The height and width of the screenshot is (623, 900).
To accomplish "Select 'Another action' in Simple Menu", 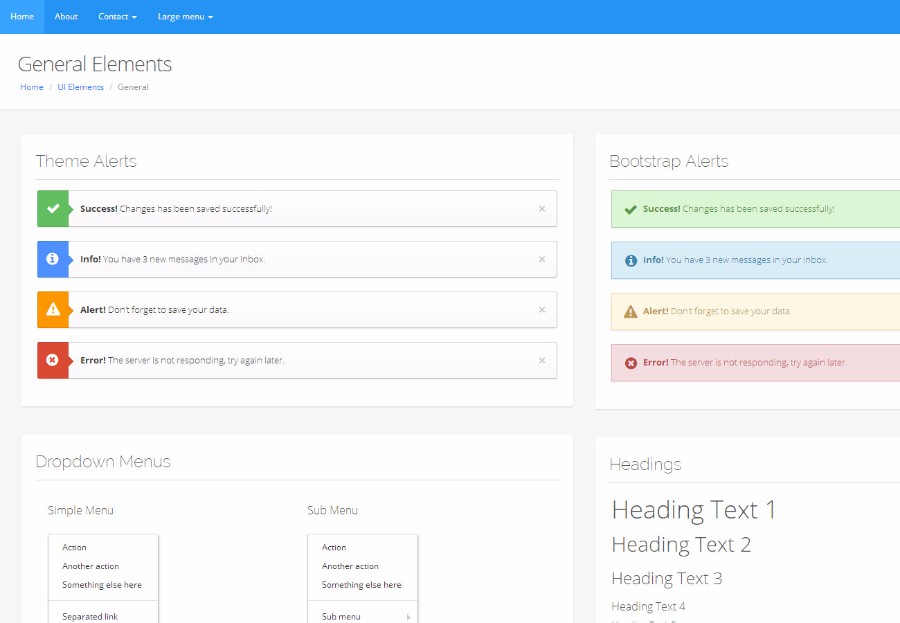I will tap(90, 566).
